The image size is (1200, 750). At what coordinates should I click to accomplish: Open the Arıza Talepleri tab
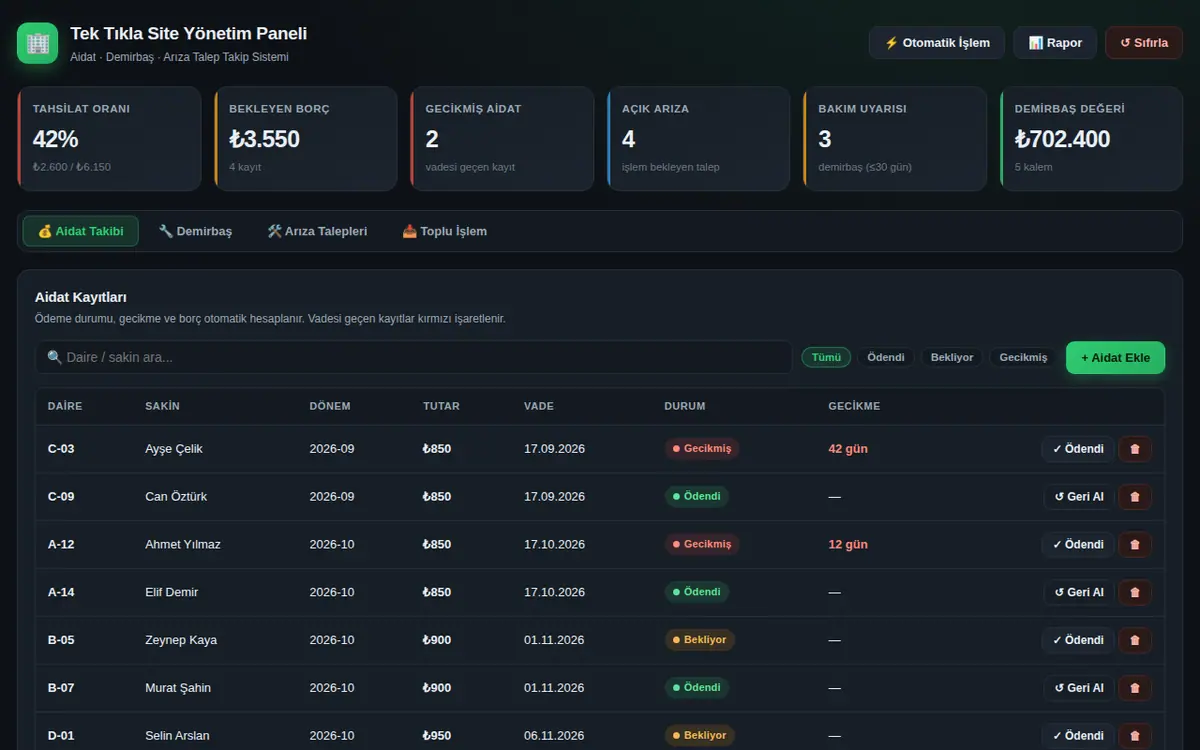(x=317, y=231)
